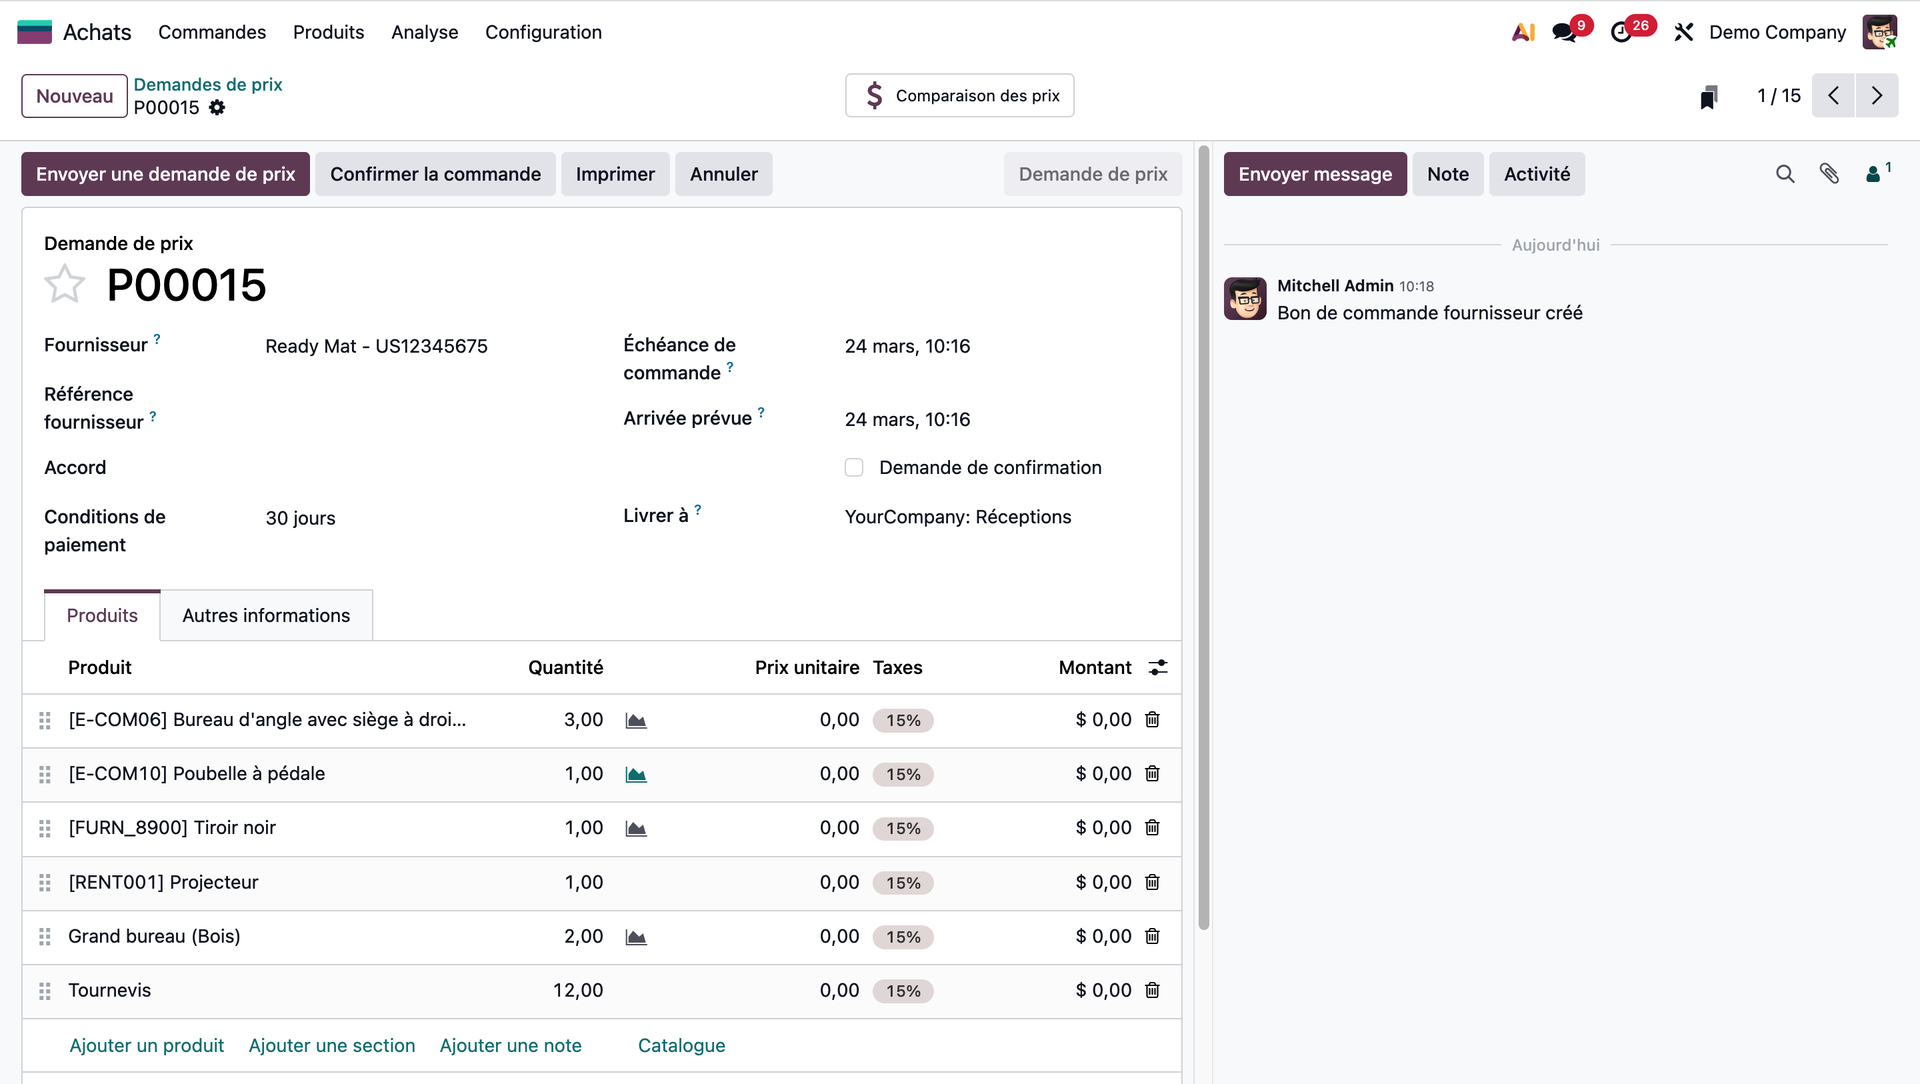Click the forecast chart icon for Poubelle à pédale
Viewport: 1920px width, 1084px height.
[x=636, y=775]
